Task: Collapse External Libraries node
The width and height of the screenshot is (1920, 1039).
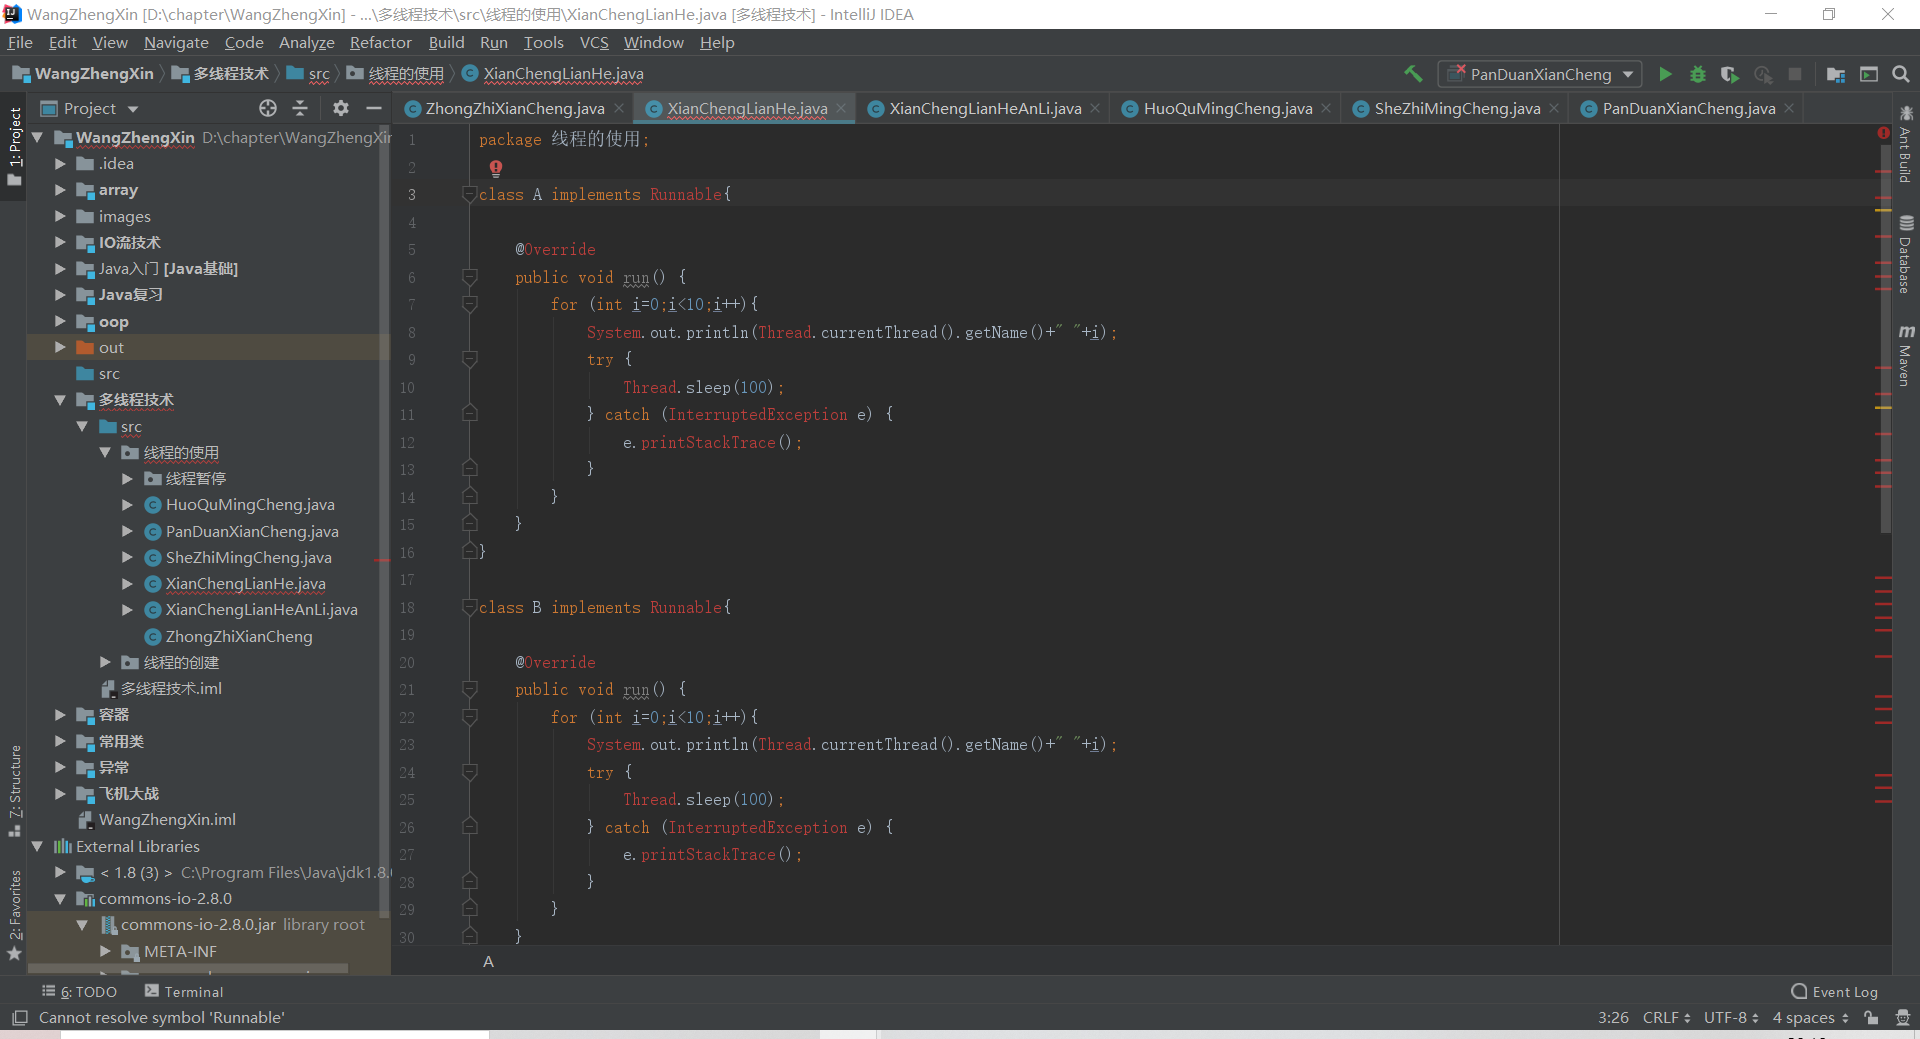Action: tap(37, 846)
